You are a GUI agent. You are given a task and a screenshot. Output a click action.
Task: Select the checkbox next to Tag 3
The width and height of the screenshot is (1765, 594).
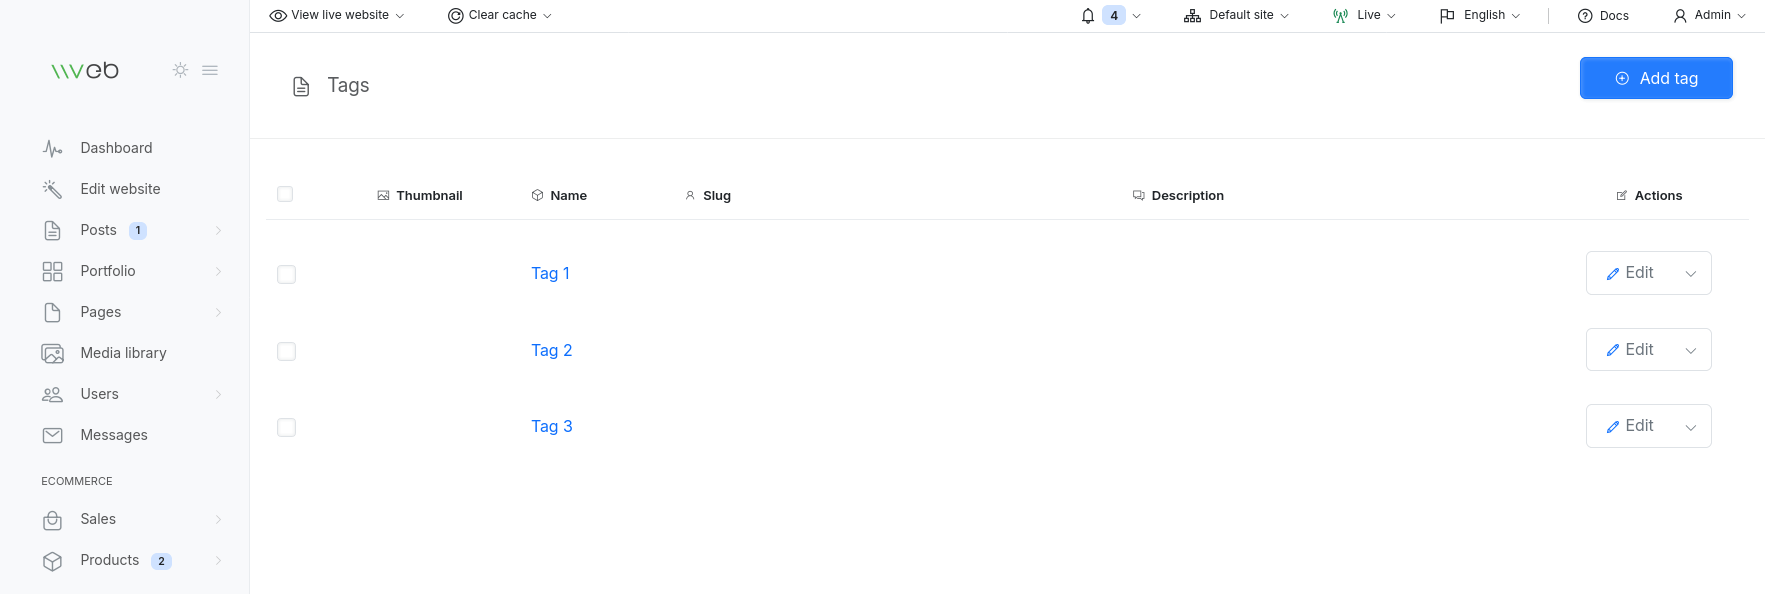pyautogui.click(x=286, y=427)
